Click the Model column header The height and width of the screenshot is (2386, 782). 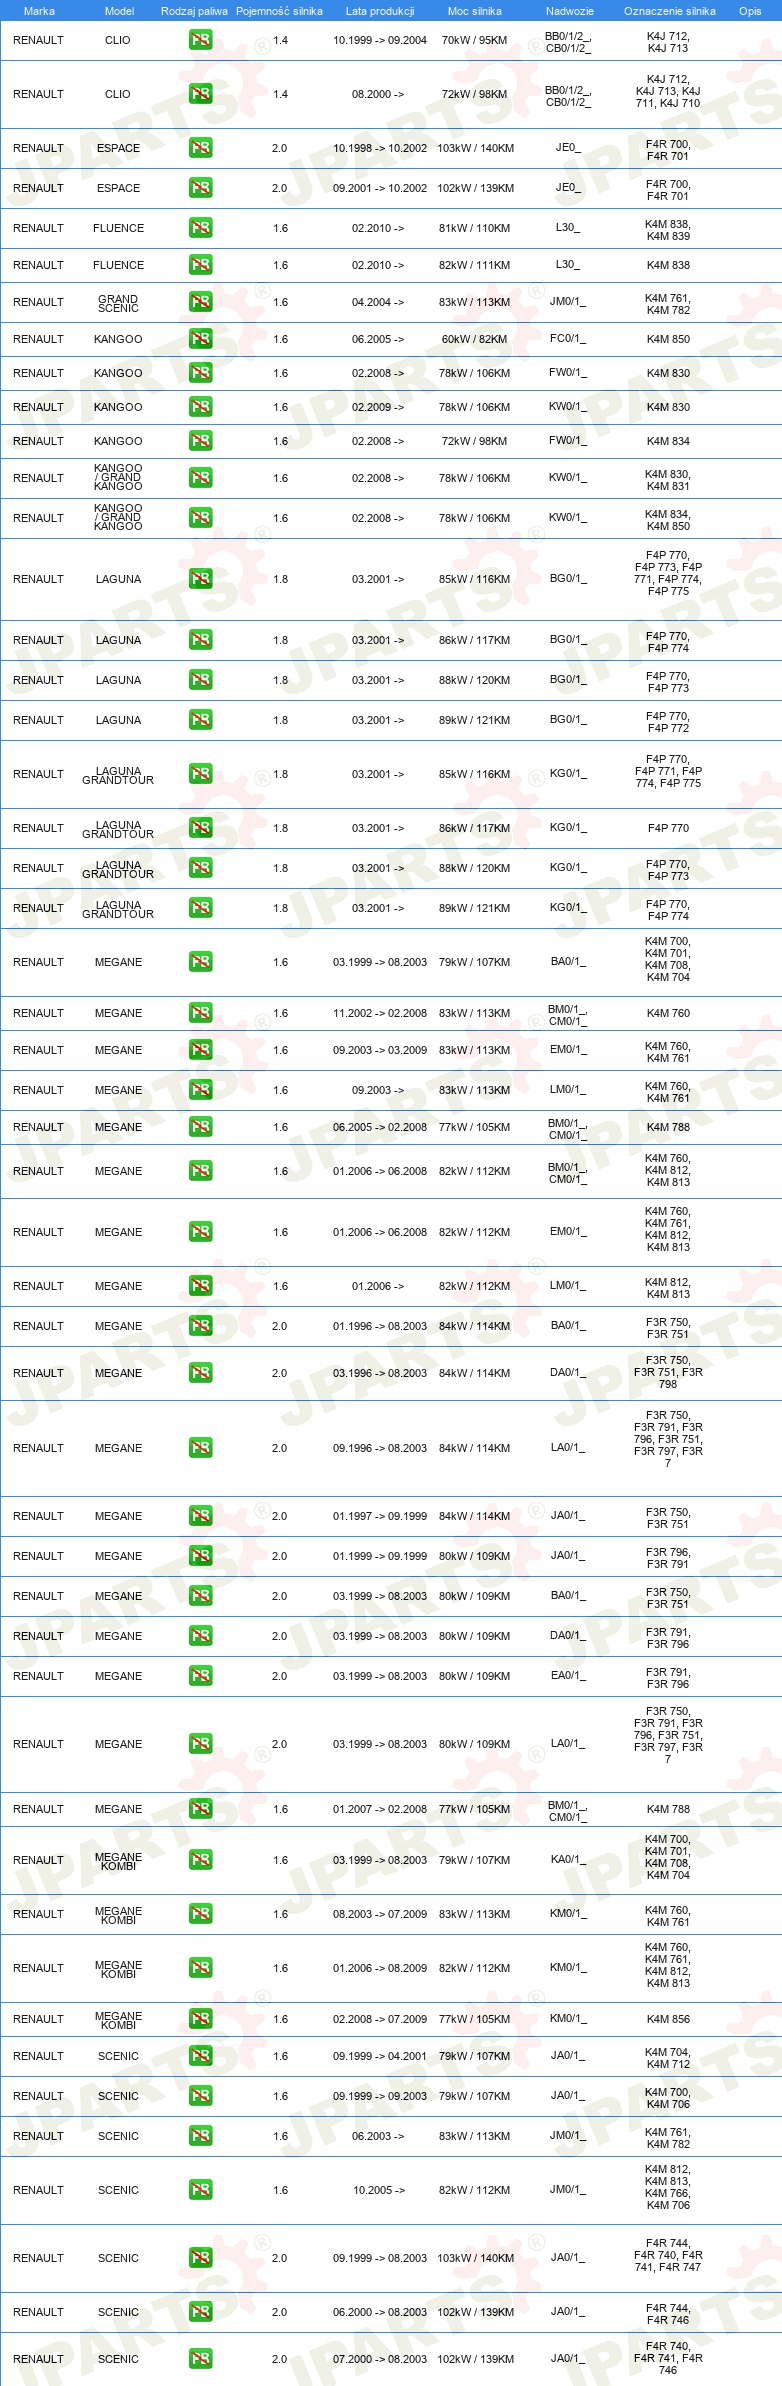point(119,11)
